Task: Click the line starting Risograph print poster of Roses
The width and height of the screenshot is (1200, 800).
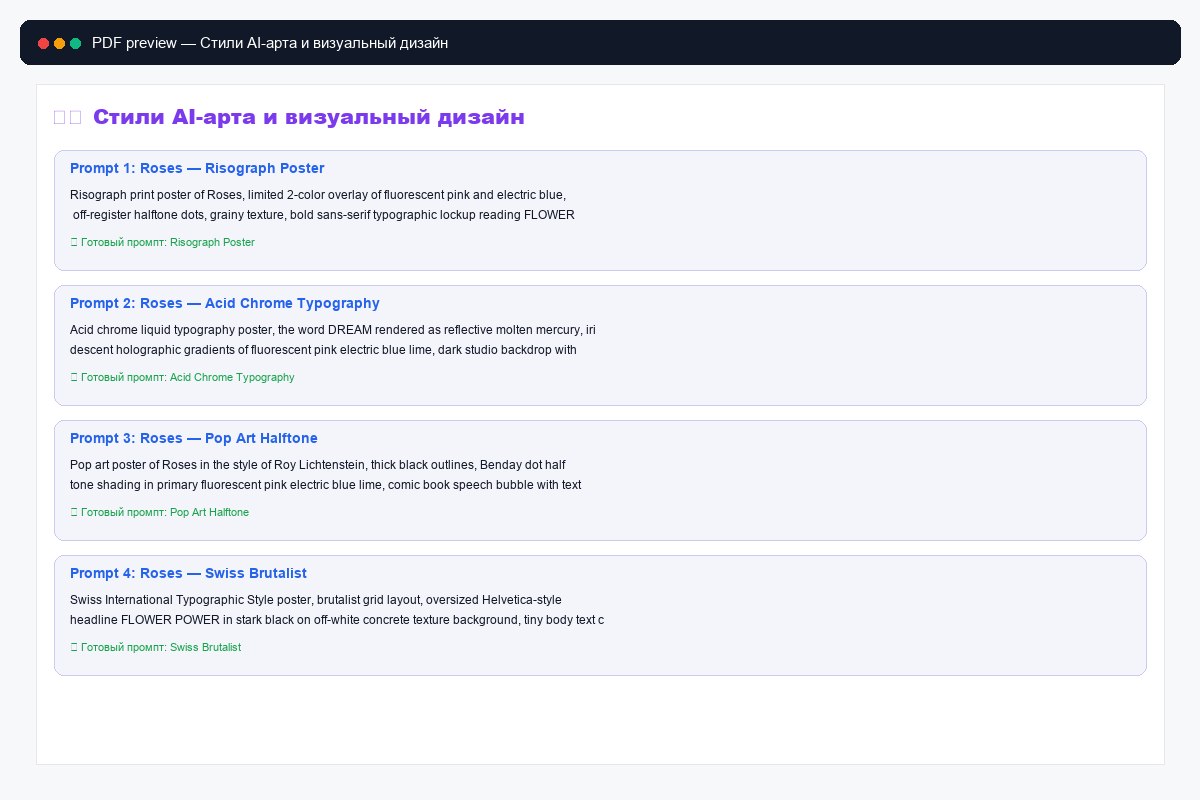Action: [x=318, y=195]
